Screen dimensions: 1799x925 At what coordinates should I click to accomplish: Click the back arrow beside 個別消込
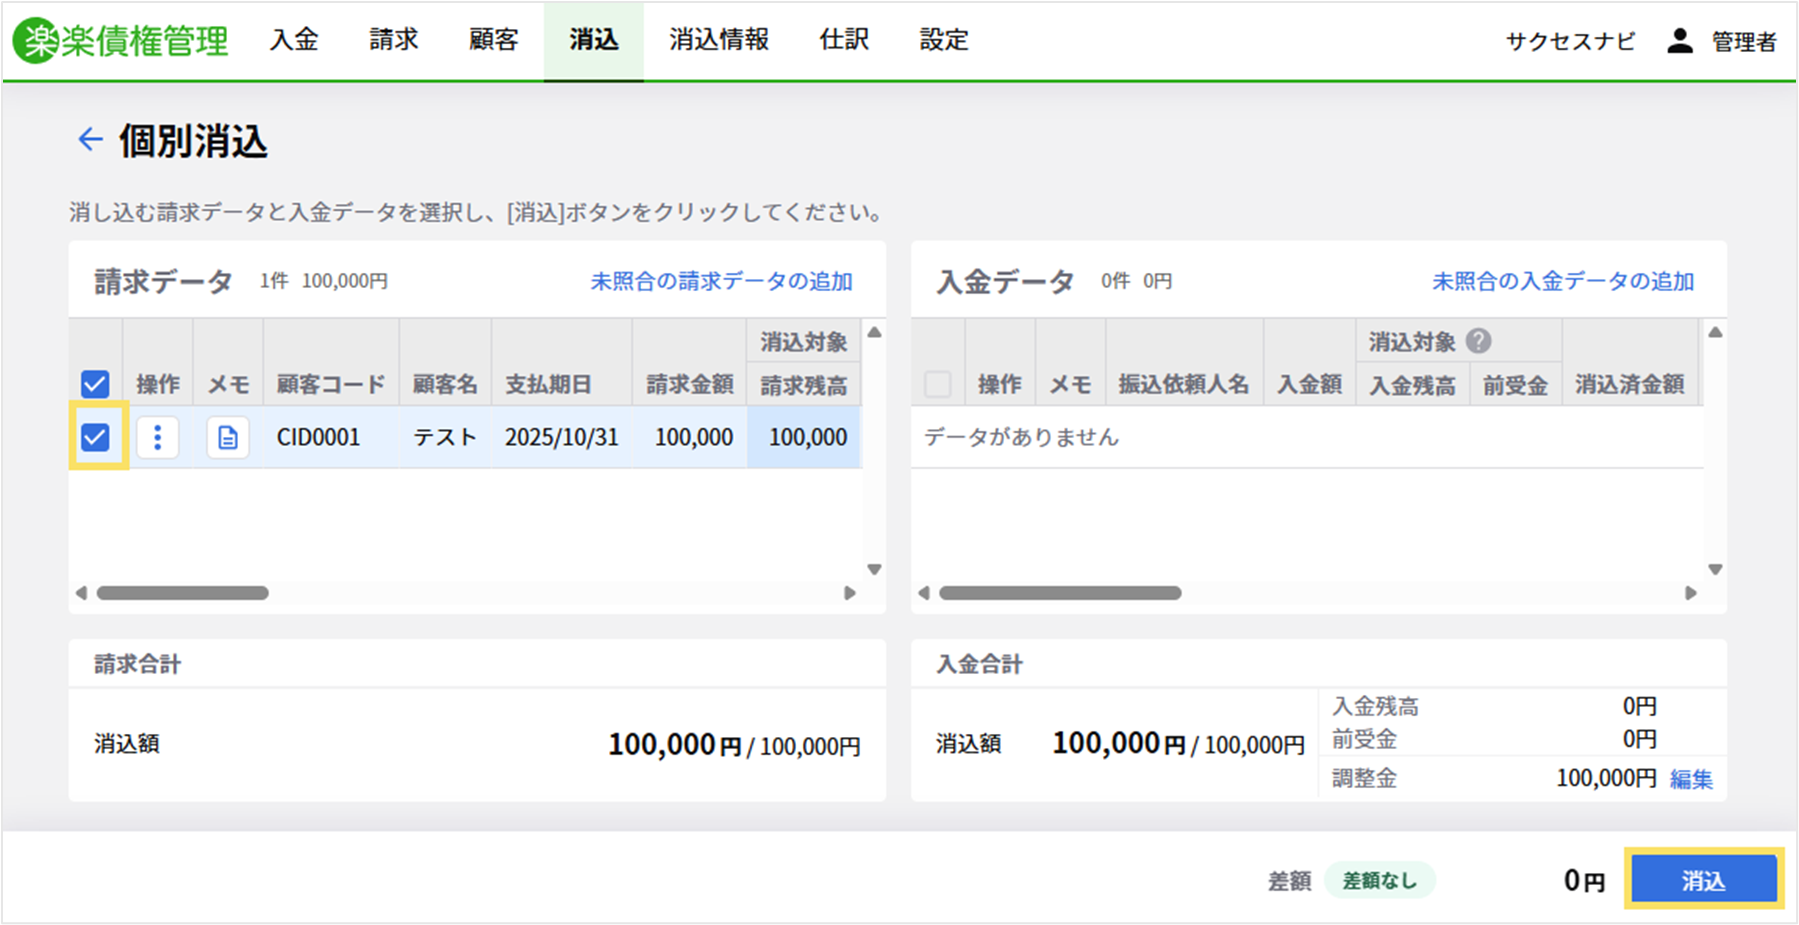(90, 139)
